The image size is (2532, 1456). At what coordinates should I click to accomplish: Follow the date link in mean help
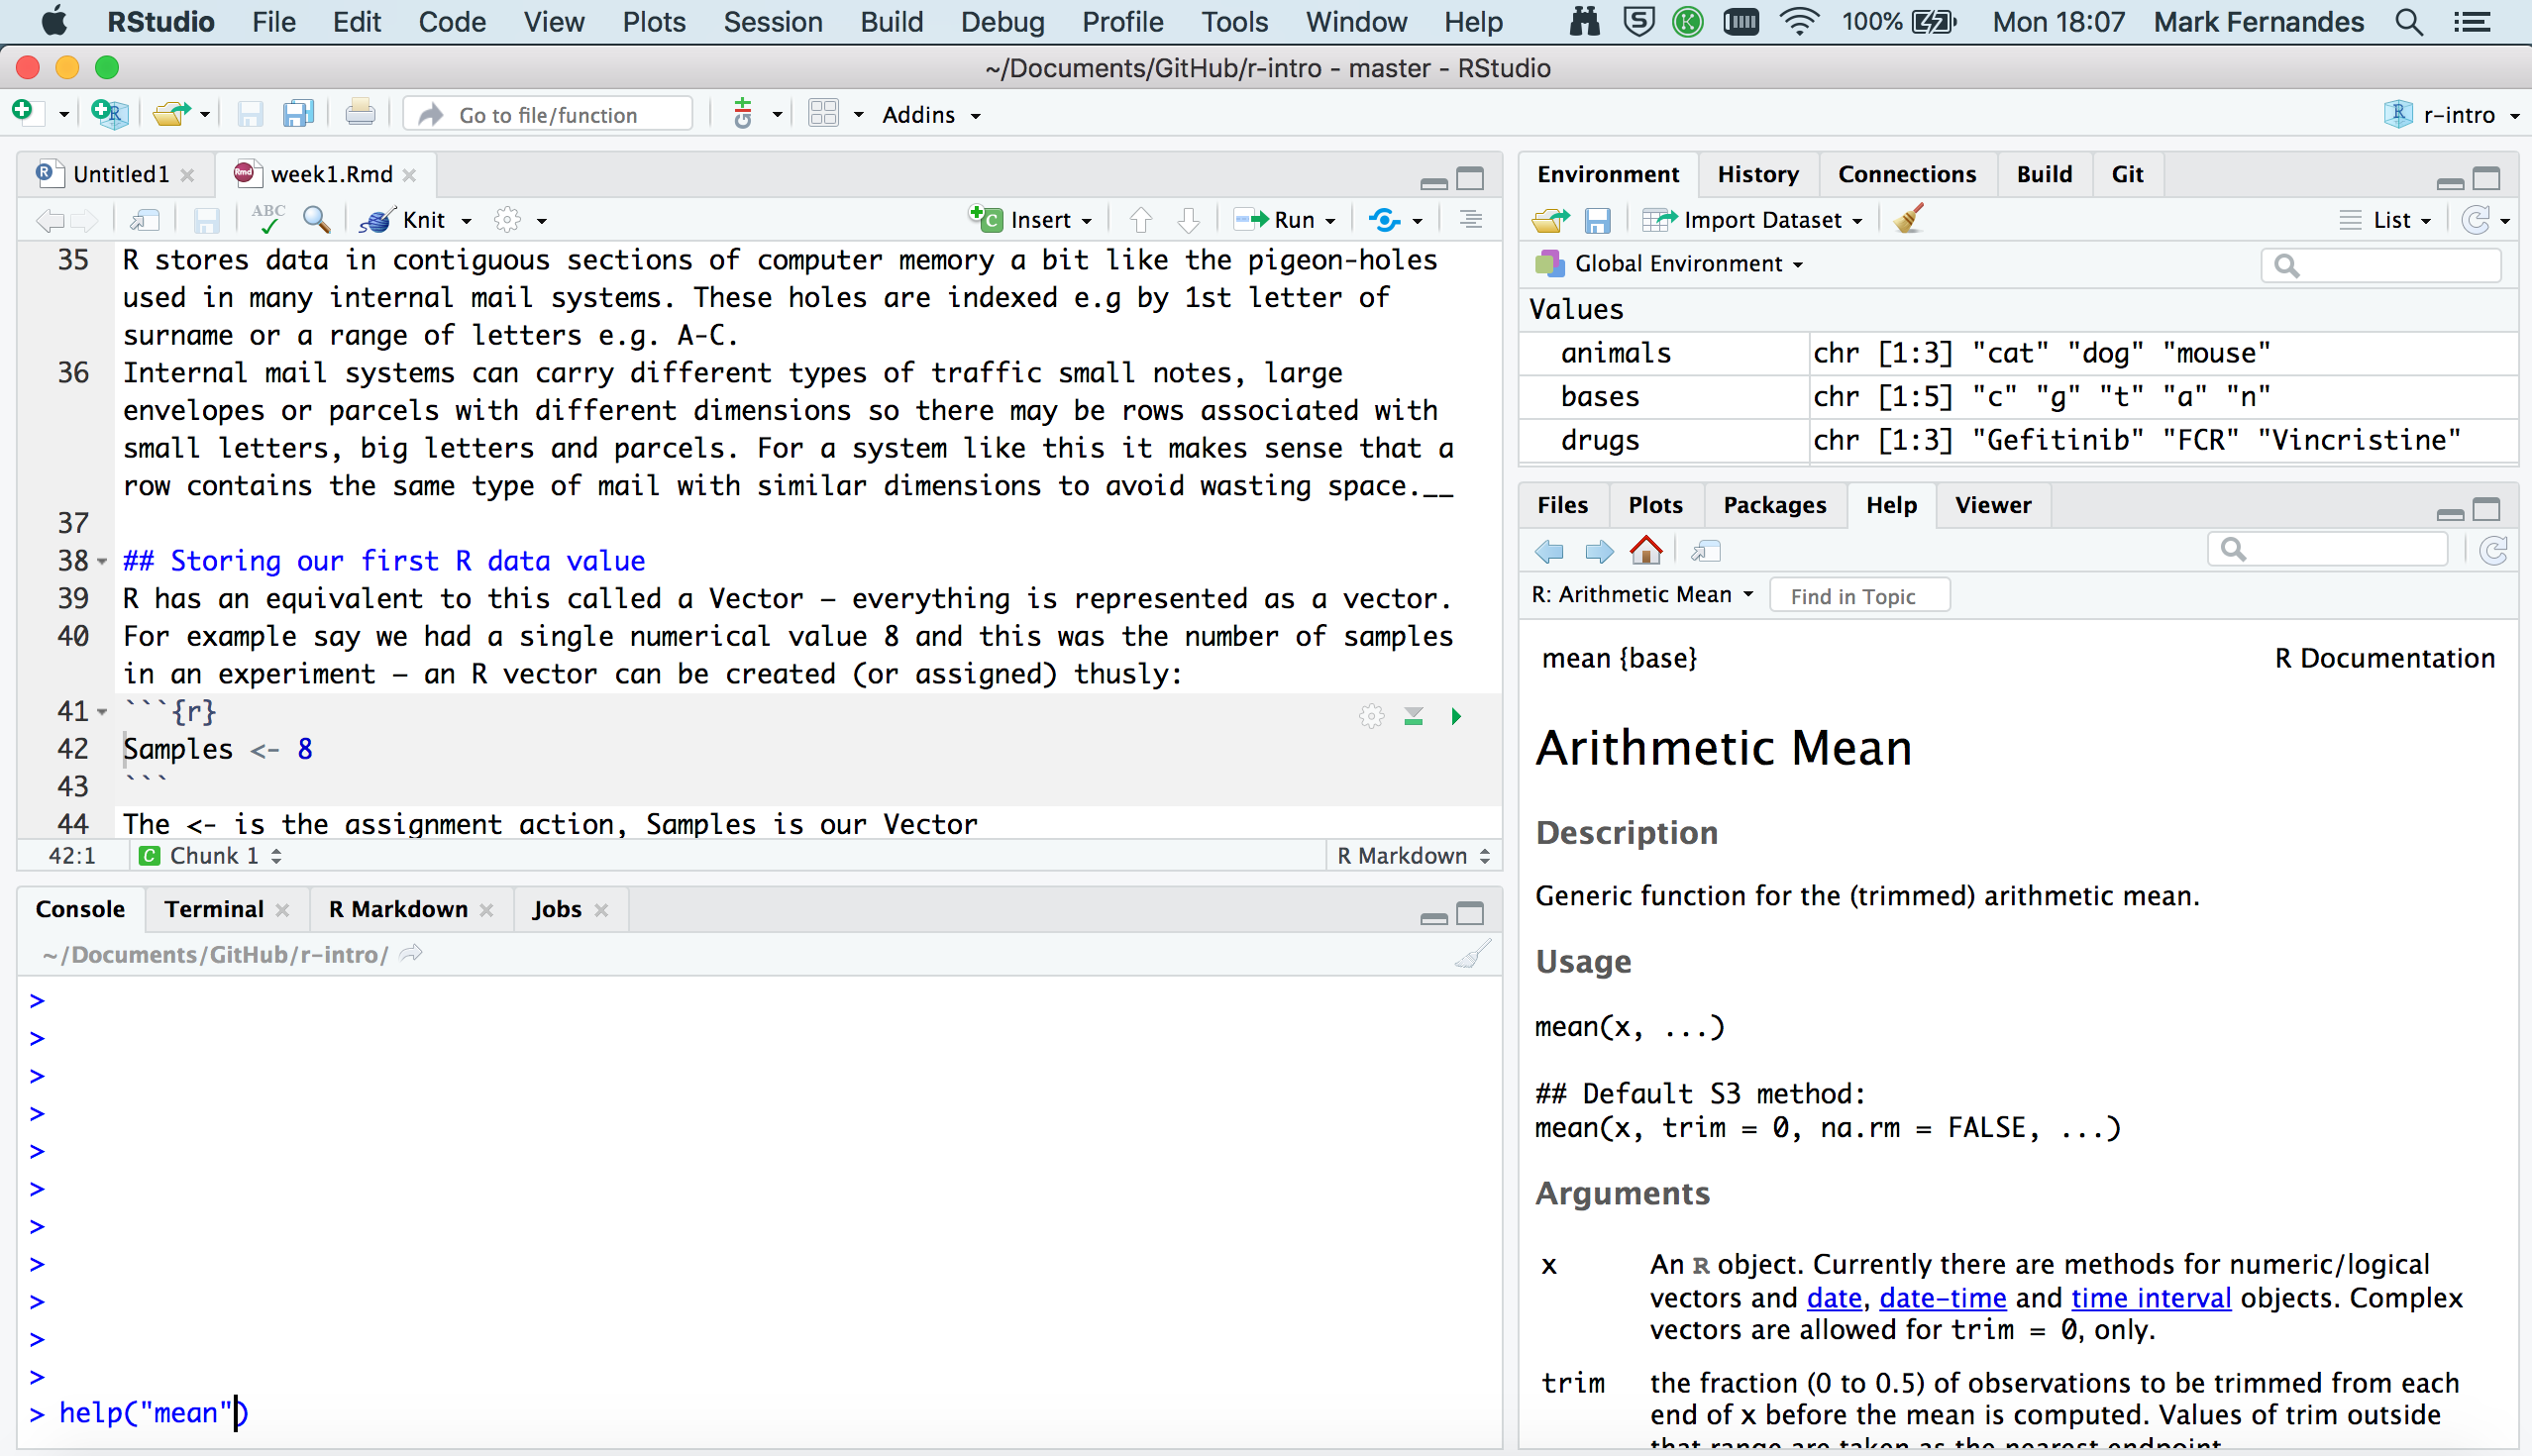[1834, 1298]
